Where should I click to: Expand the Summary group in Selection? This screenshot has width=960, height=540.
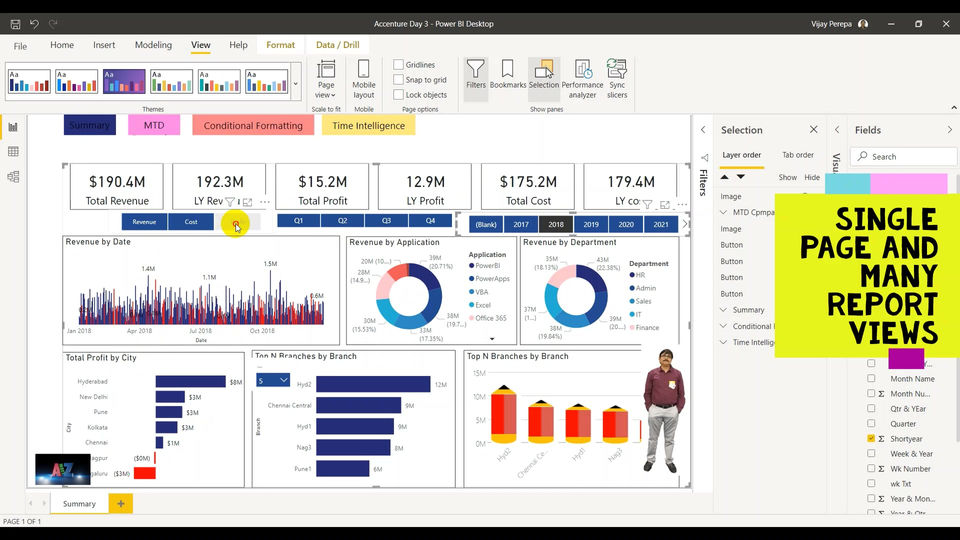[x=724, y=310]
